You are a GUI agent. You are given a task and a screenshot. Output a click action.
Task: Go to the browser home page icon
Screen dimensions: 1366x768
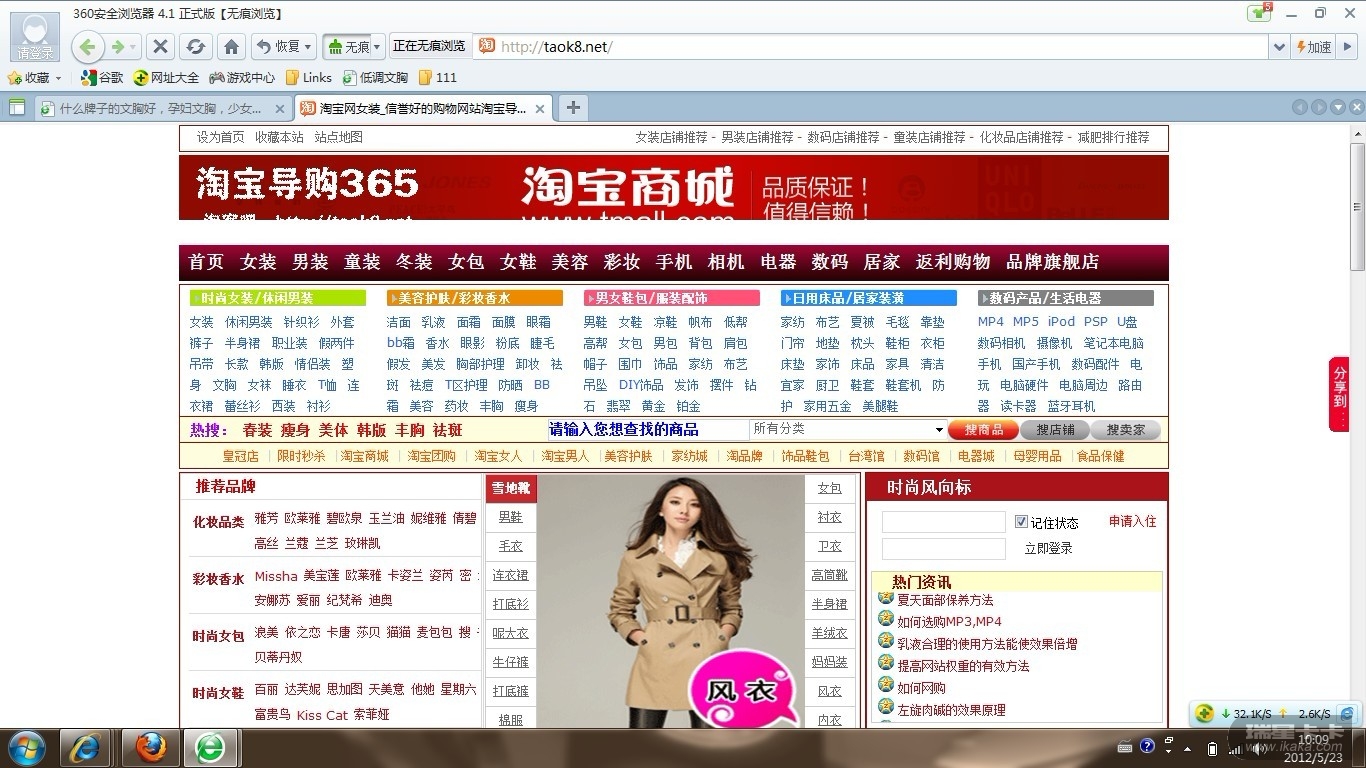[232, 46]
